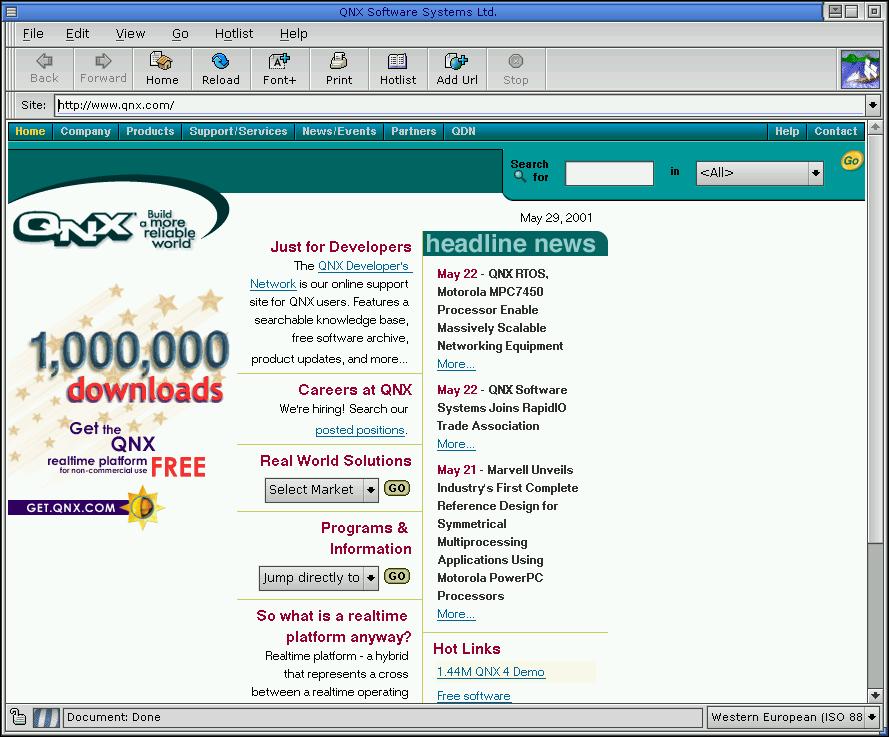Click the status bar lock icon
Viewport: 889px width, 737px height.
18,717
